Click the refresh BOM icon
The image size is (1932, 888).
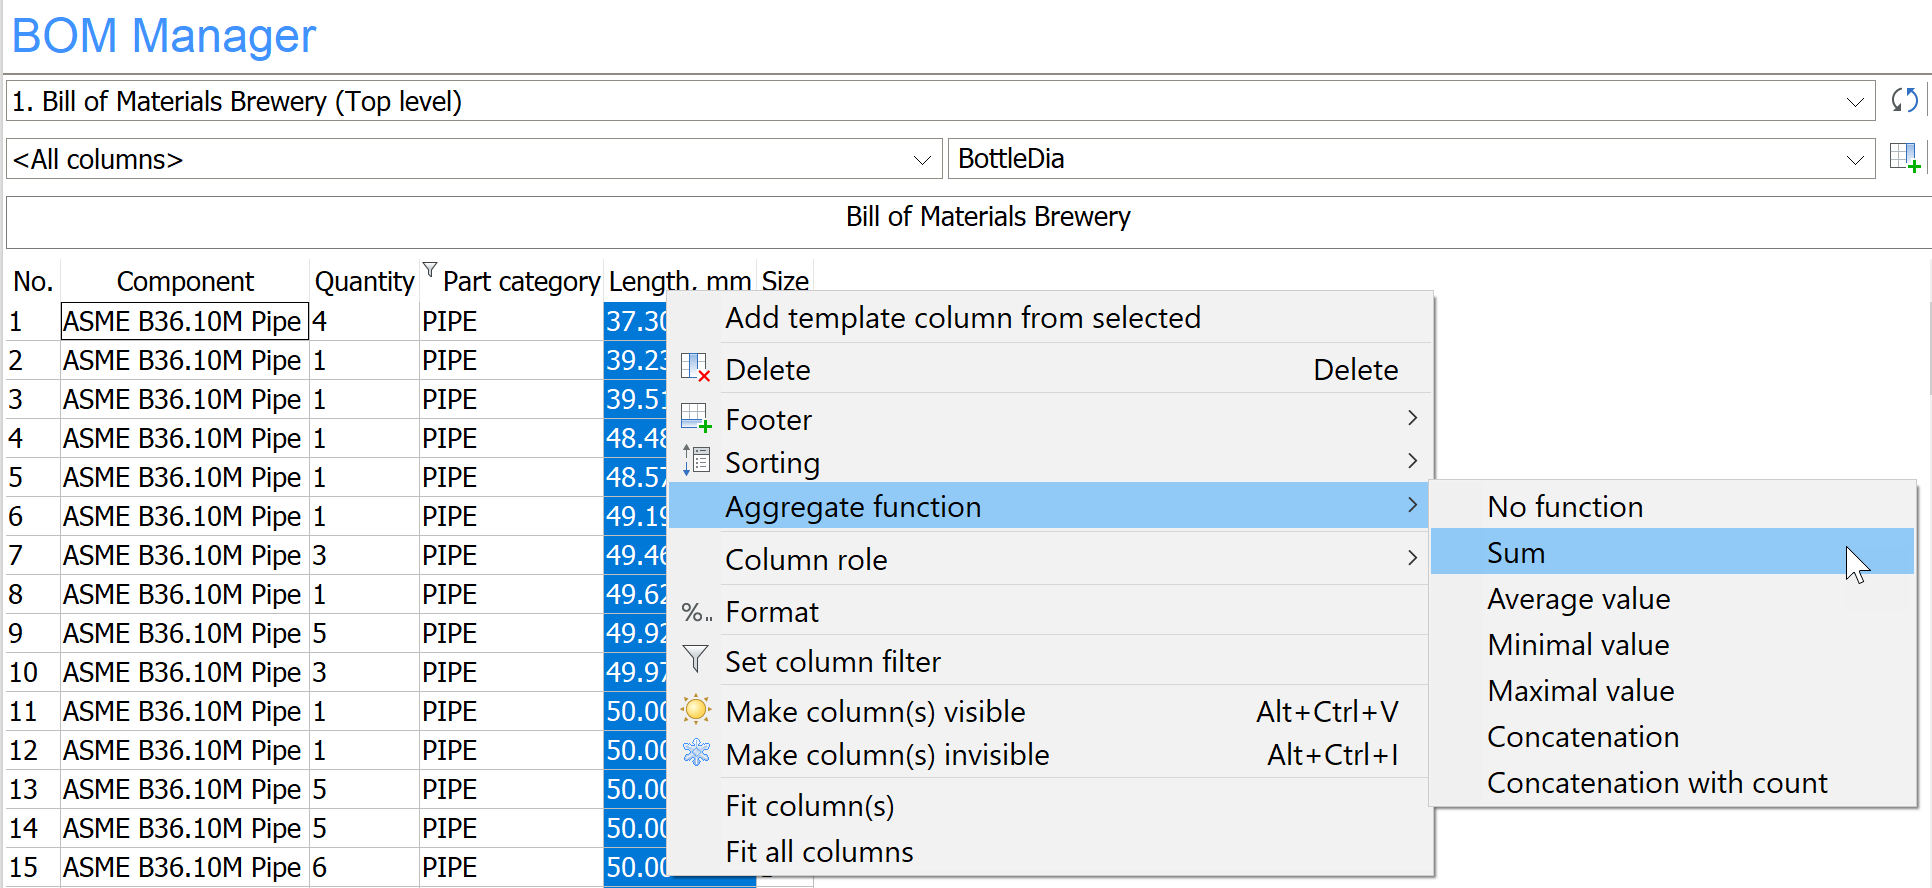point(1904,100)
